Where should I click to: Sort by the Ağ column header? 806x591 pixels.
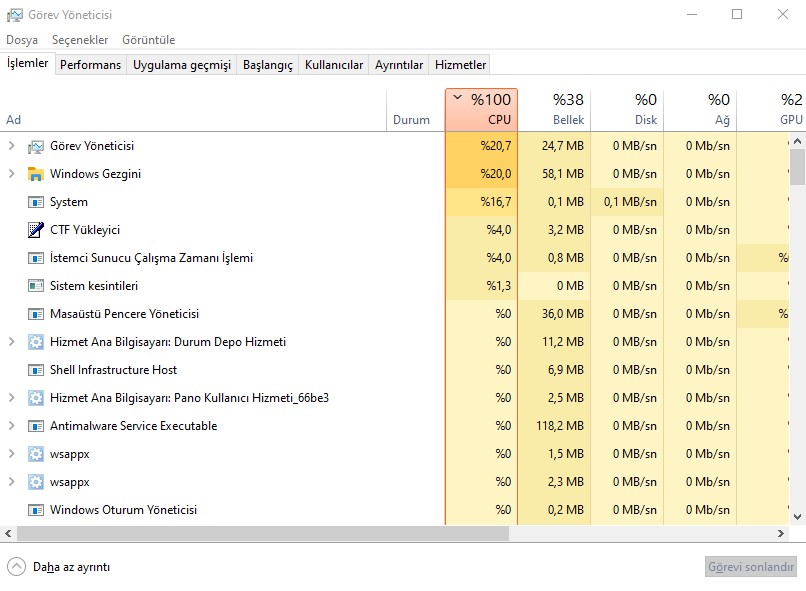tap(700, 109)
